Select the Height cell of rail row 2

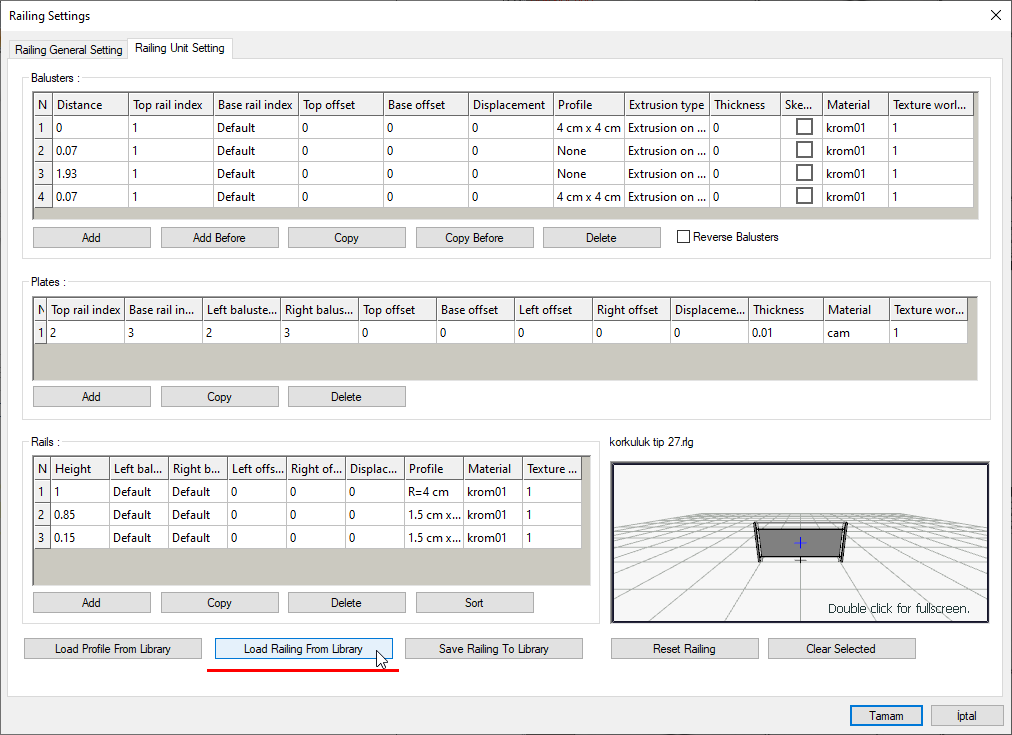[x=79, y=515]
